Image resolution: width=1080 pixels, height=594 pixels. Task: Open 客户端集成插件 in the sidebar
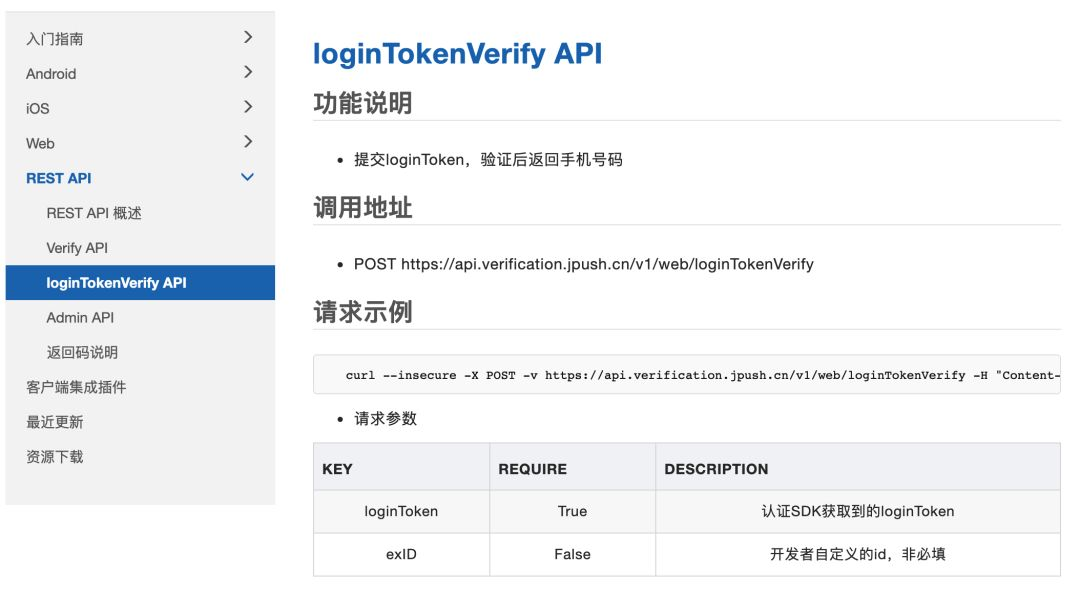pyautogui.click(x=76, y=387)
